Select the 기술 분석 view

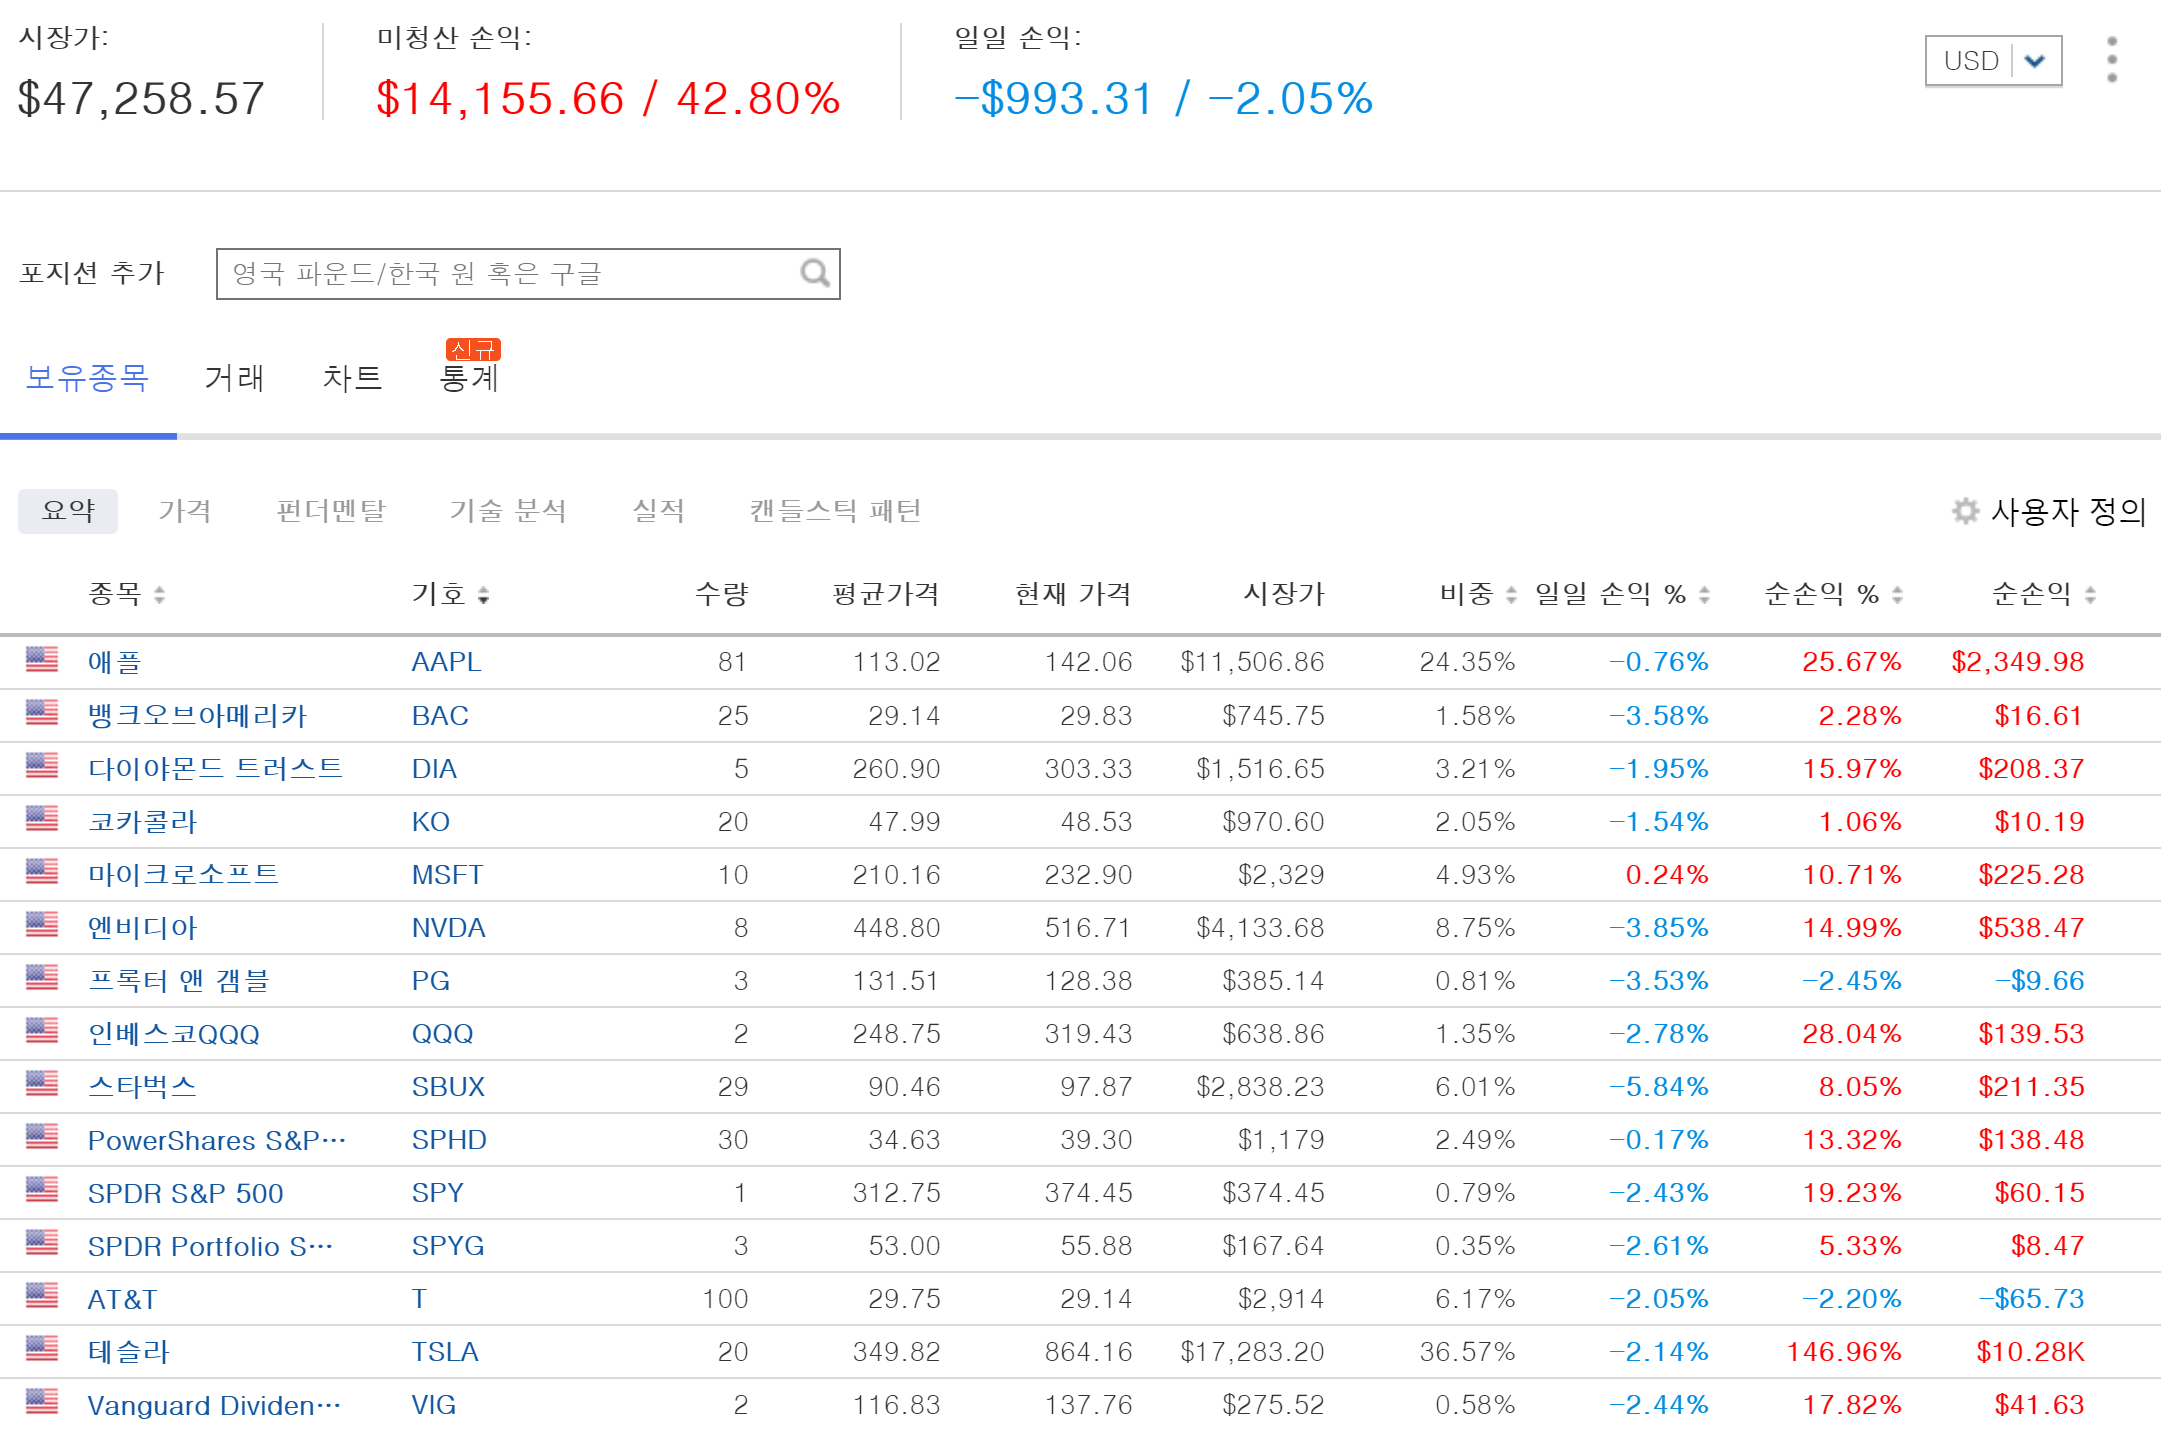(x=508, y=511)
